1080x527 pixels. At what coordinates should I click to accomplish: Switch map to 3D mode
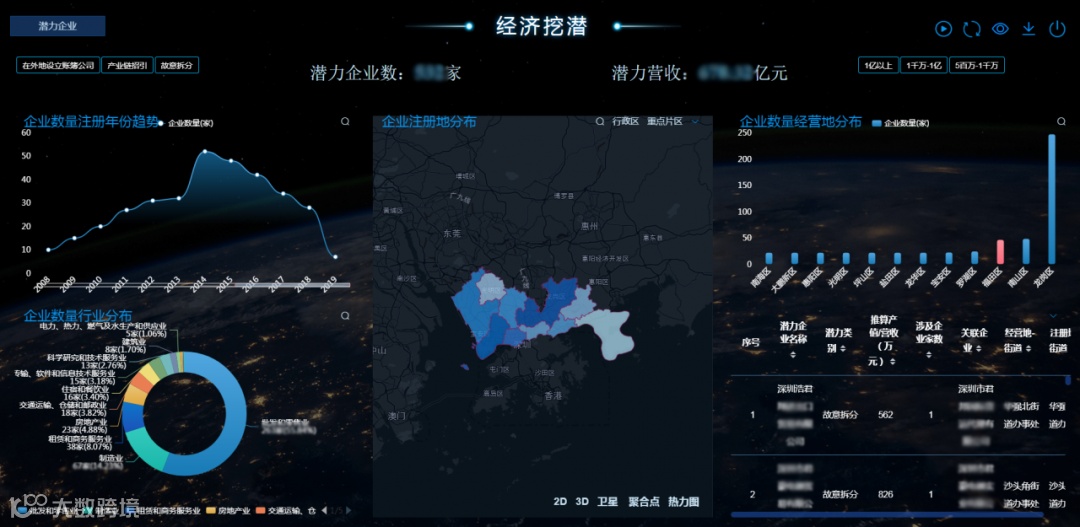tap(583, 502)
